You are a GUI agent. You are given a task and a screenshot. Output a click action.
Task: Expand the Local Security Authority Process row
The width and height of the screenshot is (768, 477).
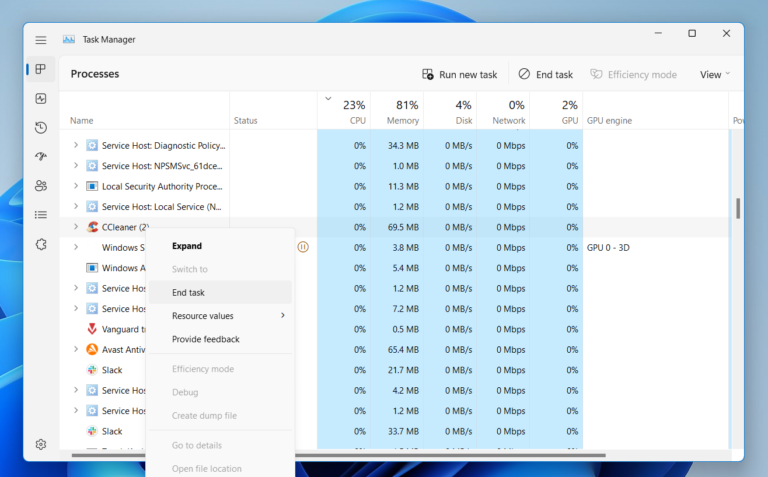tap(76, 186)
